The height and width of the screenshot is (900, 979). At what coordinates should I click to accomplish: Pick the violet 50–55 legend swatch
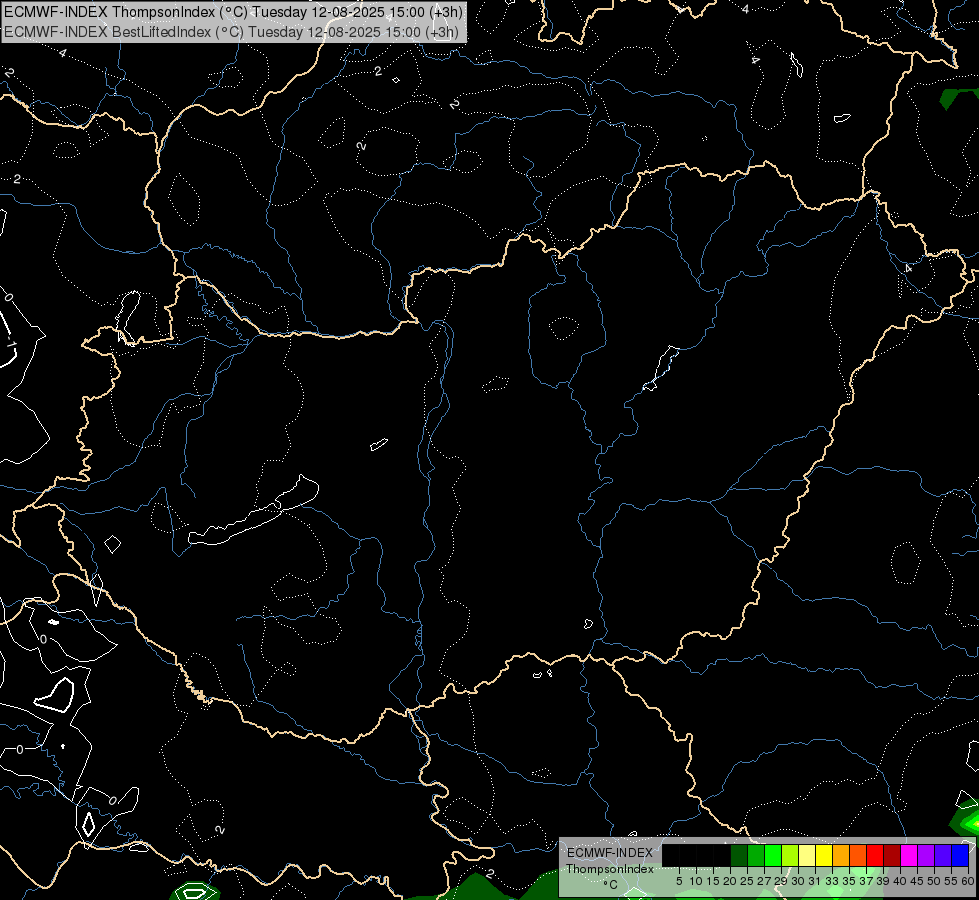pos(943,855)
